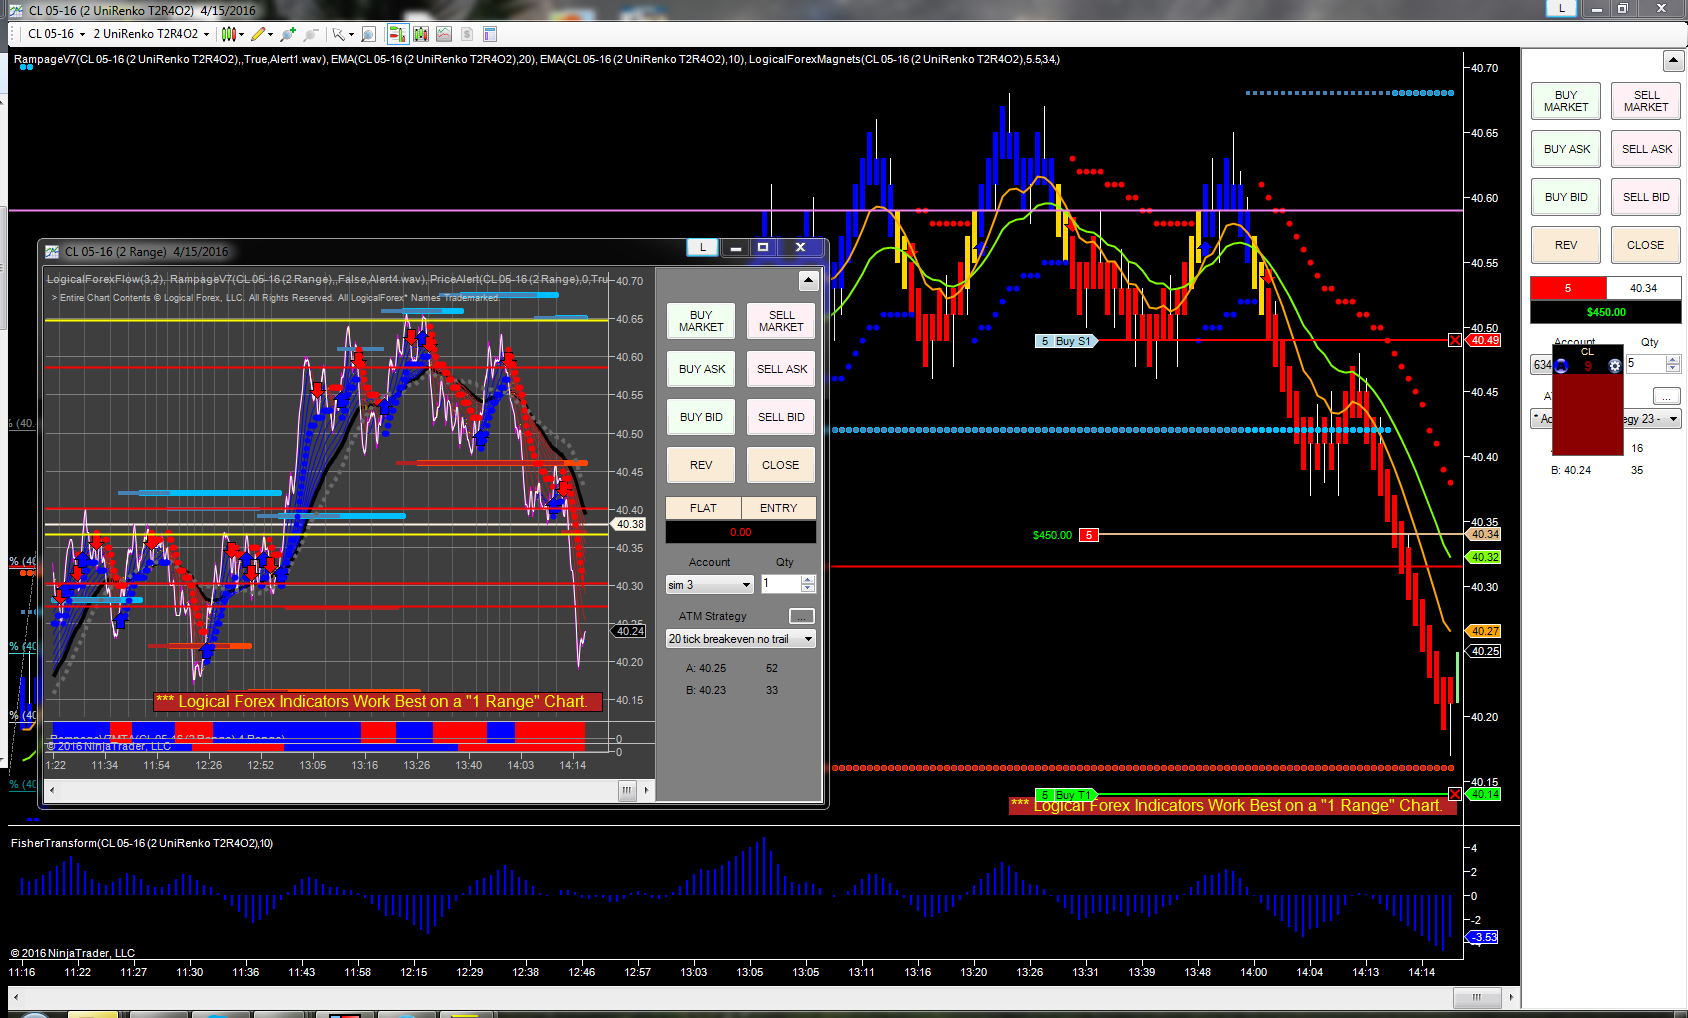The width and height of the screenshot is (1688, 1018).
Task: Click the L link button on Range window
Action: 702,247
